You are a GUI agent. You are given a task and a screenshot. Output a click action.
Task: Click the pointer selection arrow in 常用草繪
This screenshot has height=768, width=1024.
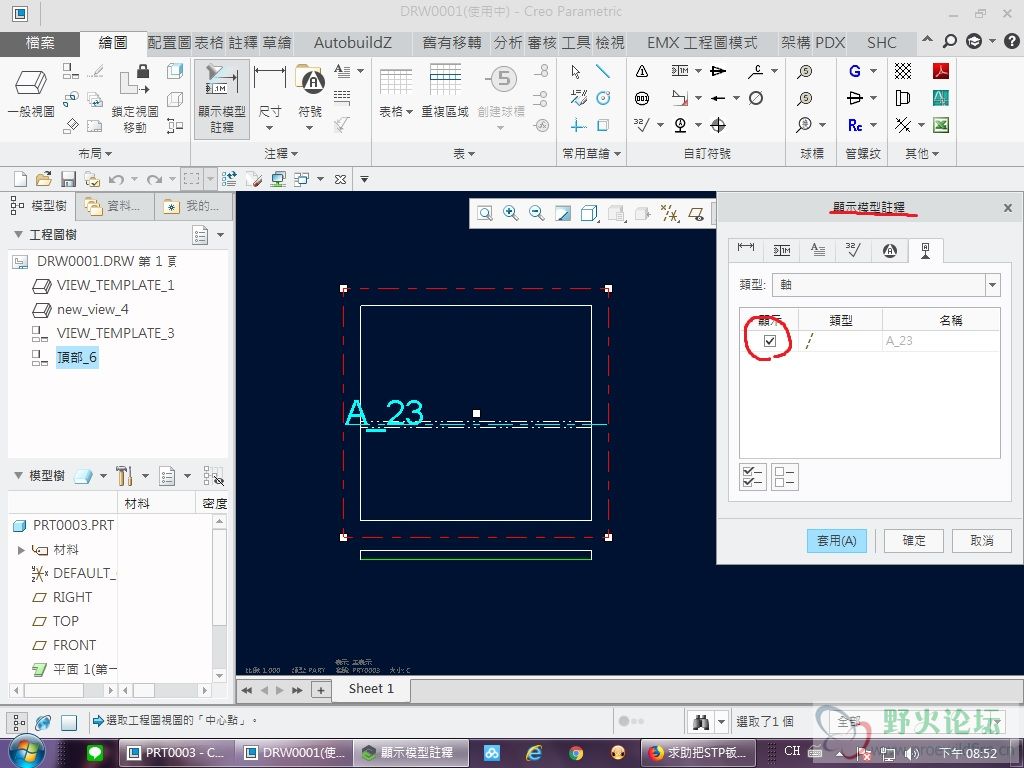(x=575, y=71)
